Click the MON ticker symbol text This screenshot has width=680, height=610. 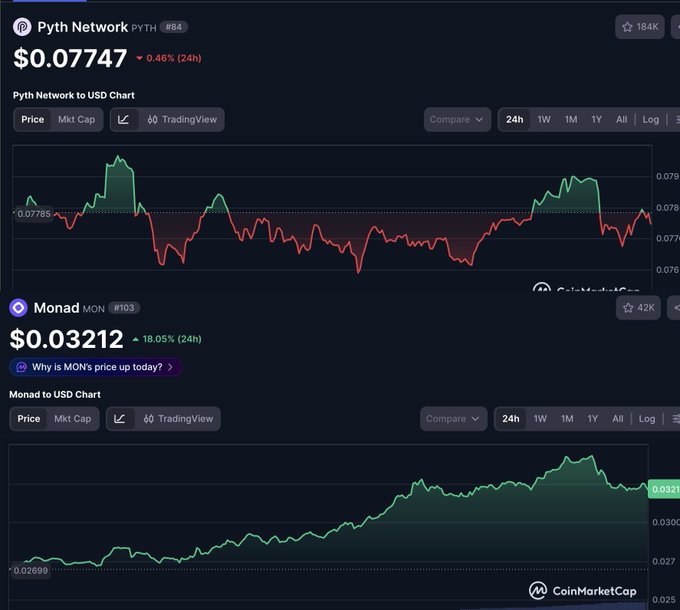(94, 309)
